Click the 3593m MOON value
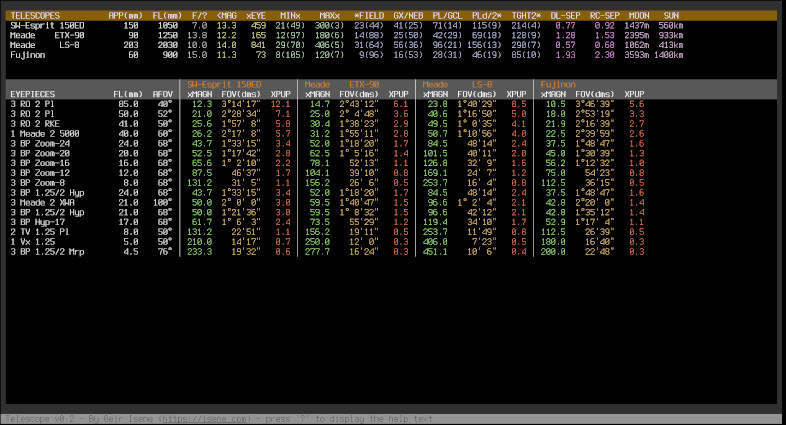 coord(637,55)
